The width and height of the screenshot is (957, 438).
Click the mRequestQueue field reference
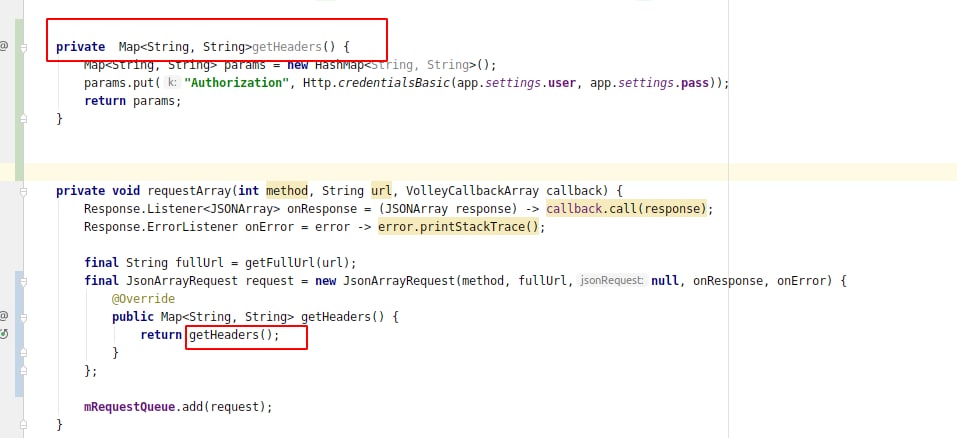(x=129, y=406)
